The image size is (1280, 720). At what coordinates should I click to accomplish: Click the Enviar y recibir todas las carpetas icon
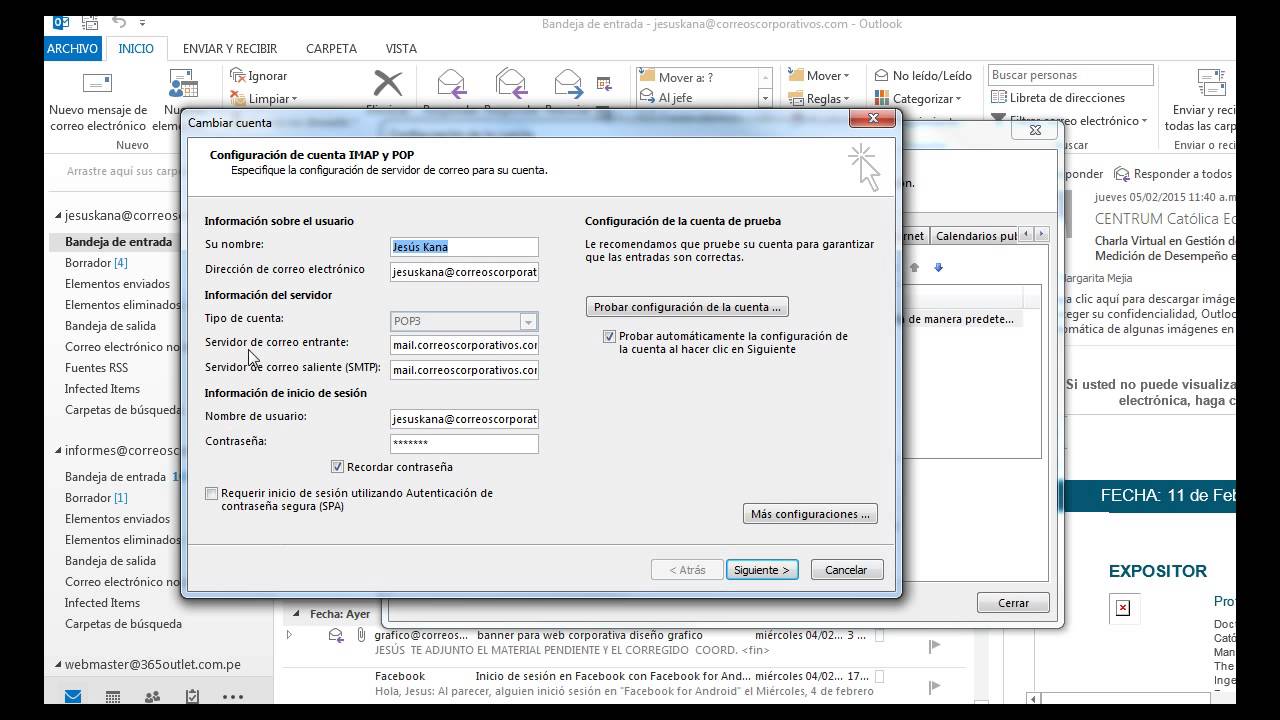tap(1211, 84)
